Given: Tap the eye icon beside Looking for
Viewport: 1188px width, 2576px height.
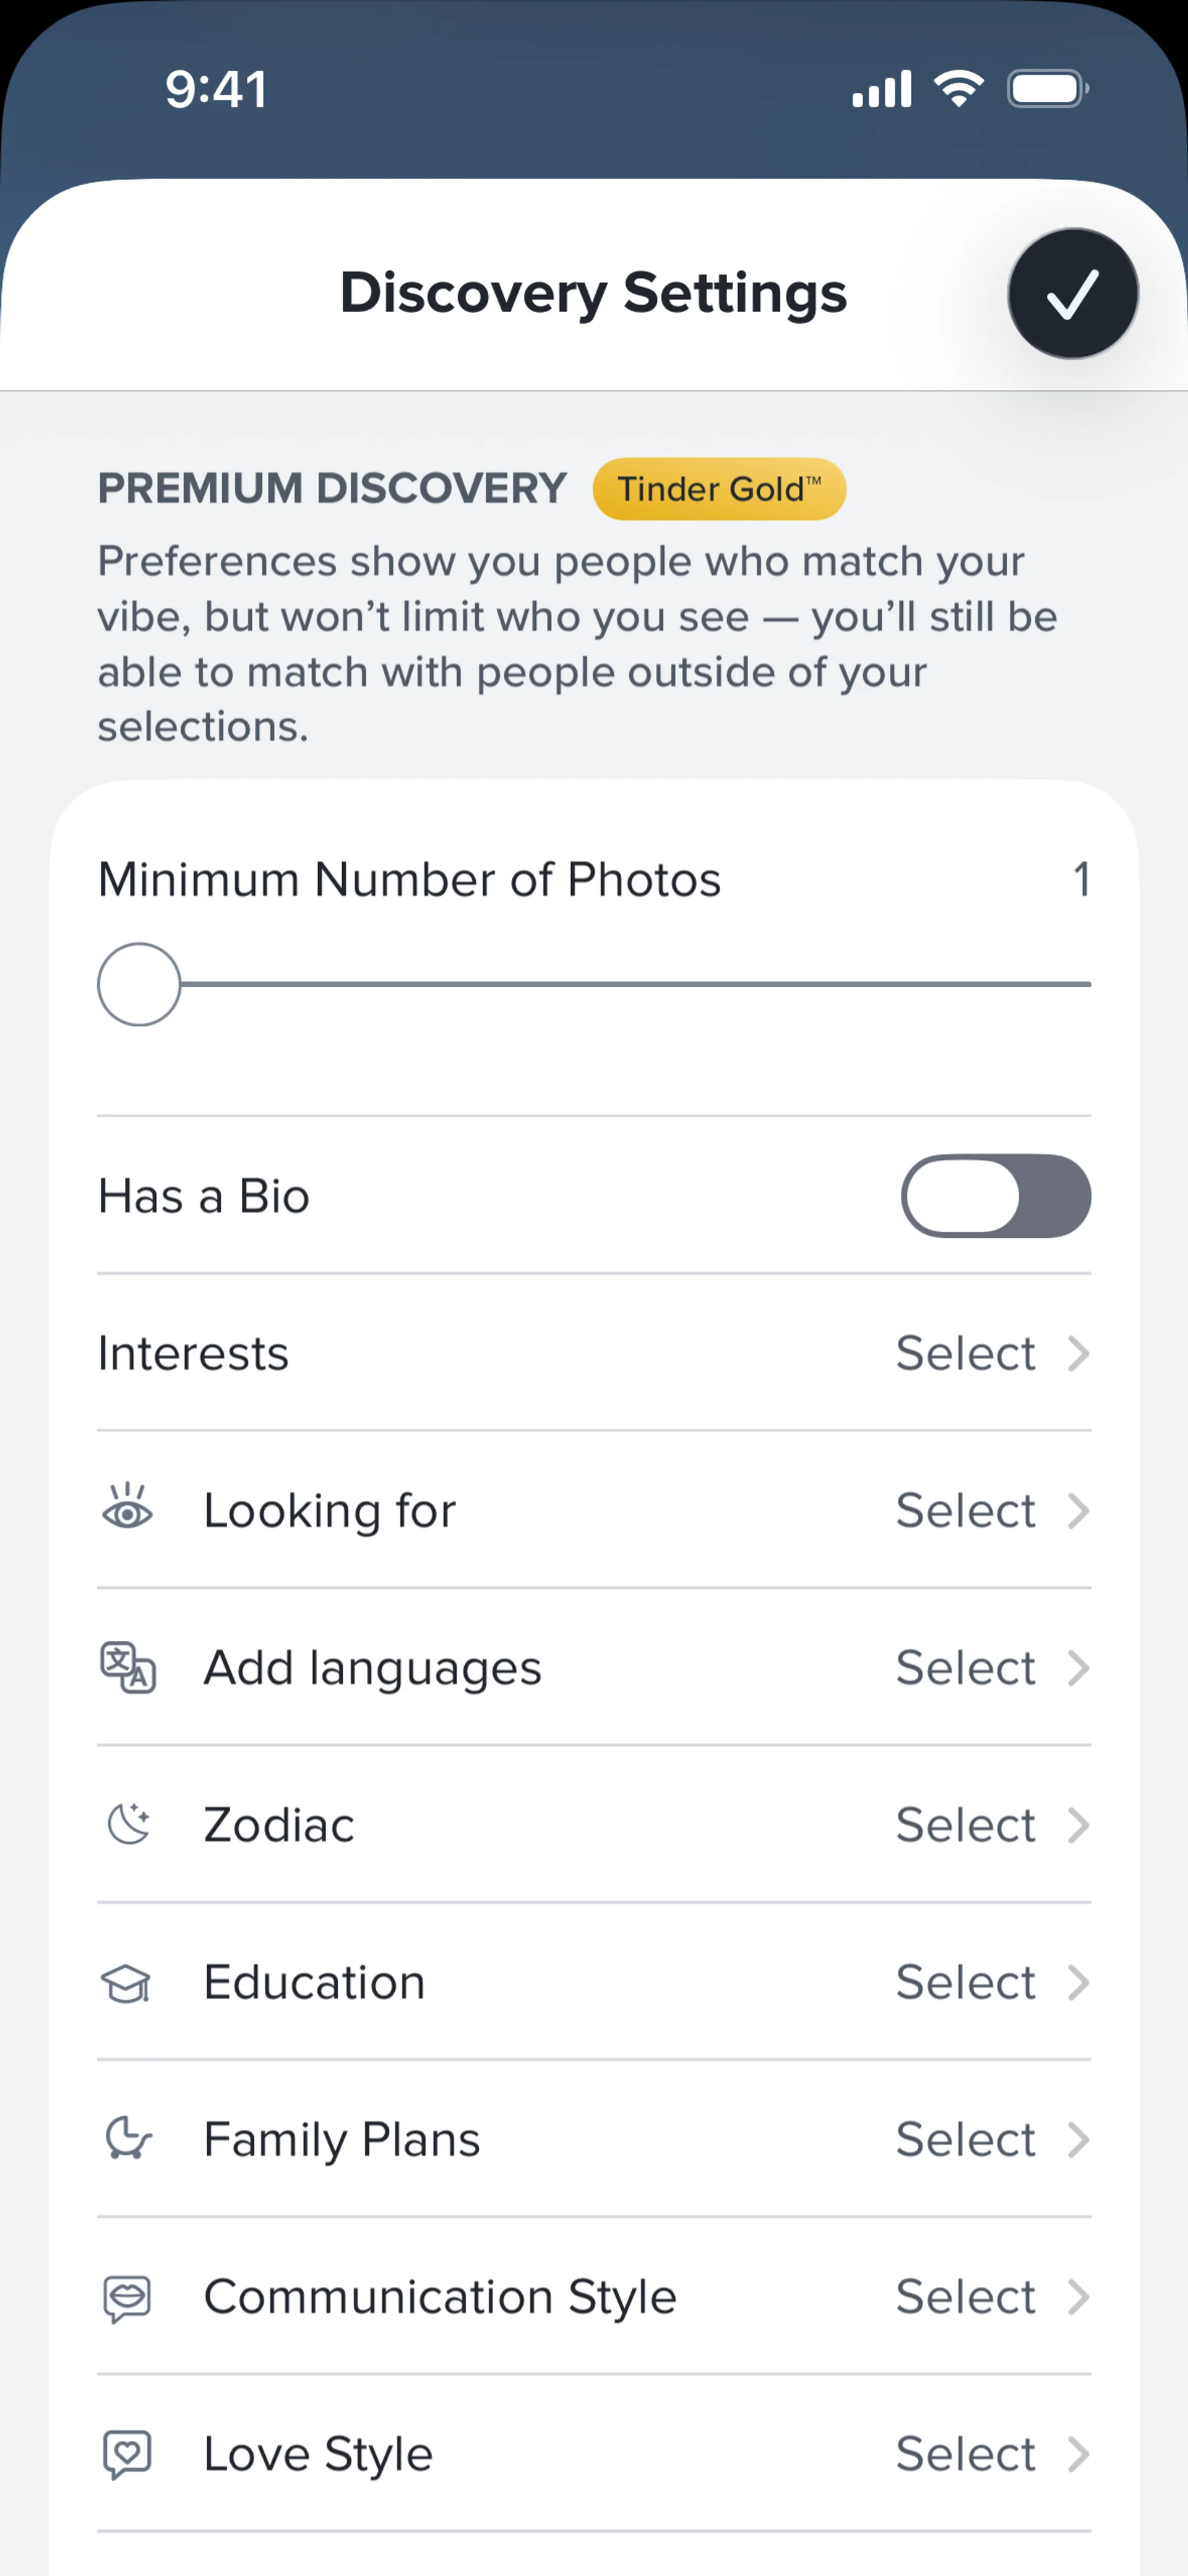Looking at the screenshot, I should [128, 1509].
